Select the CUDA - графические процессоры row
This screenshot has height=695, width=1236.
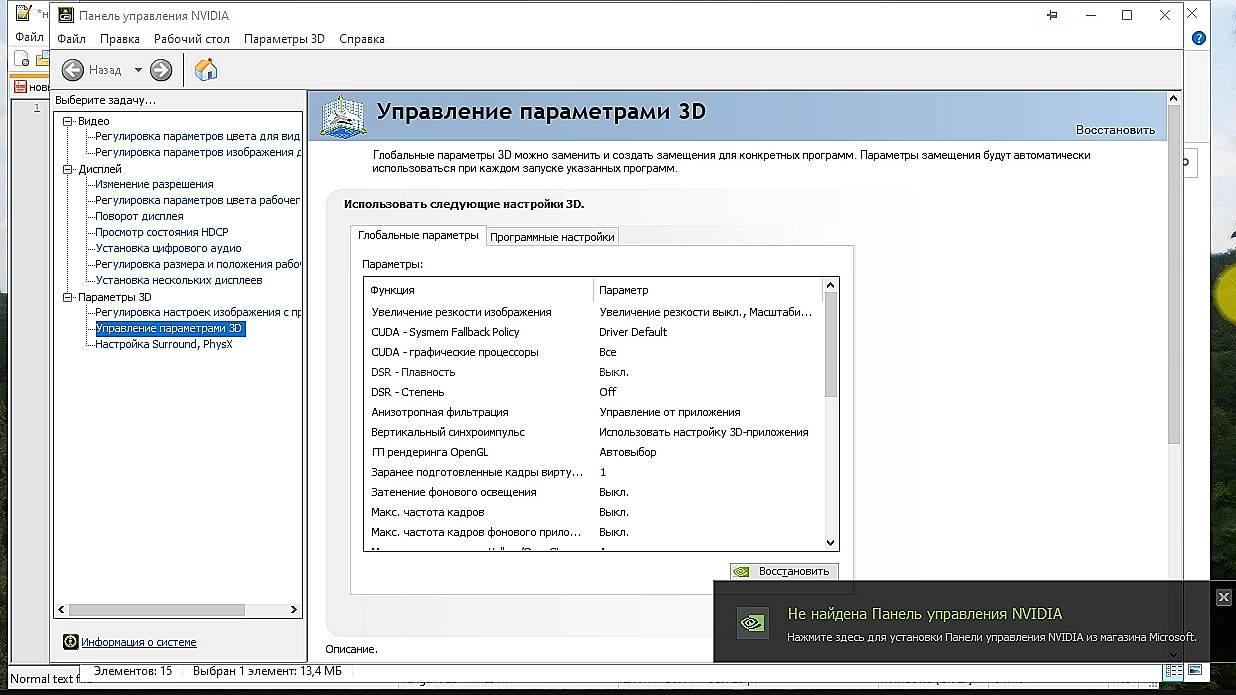pyautogui.click(x=593, y=352)
